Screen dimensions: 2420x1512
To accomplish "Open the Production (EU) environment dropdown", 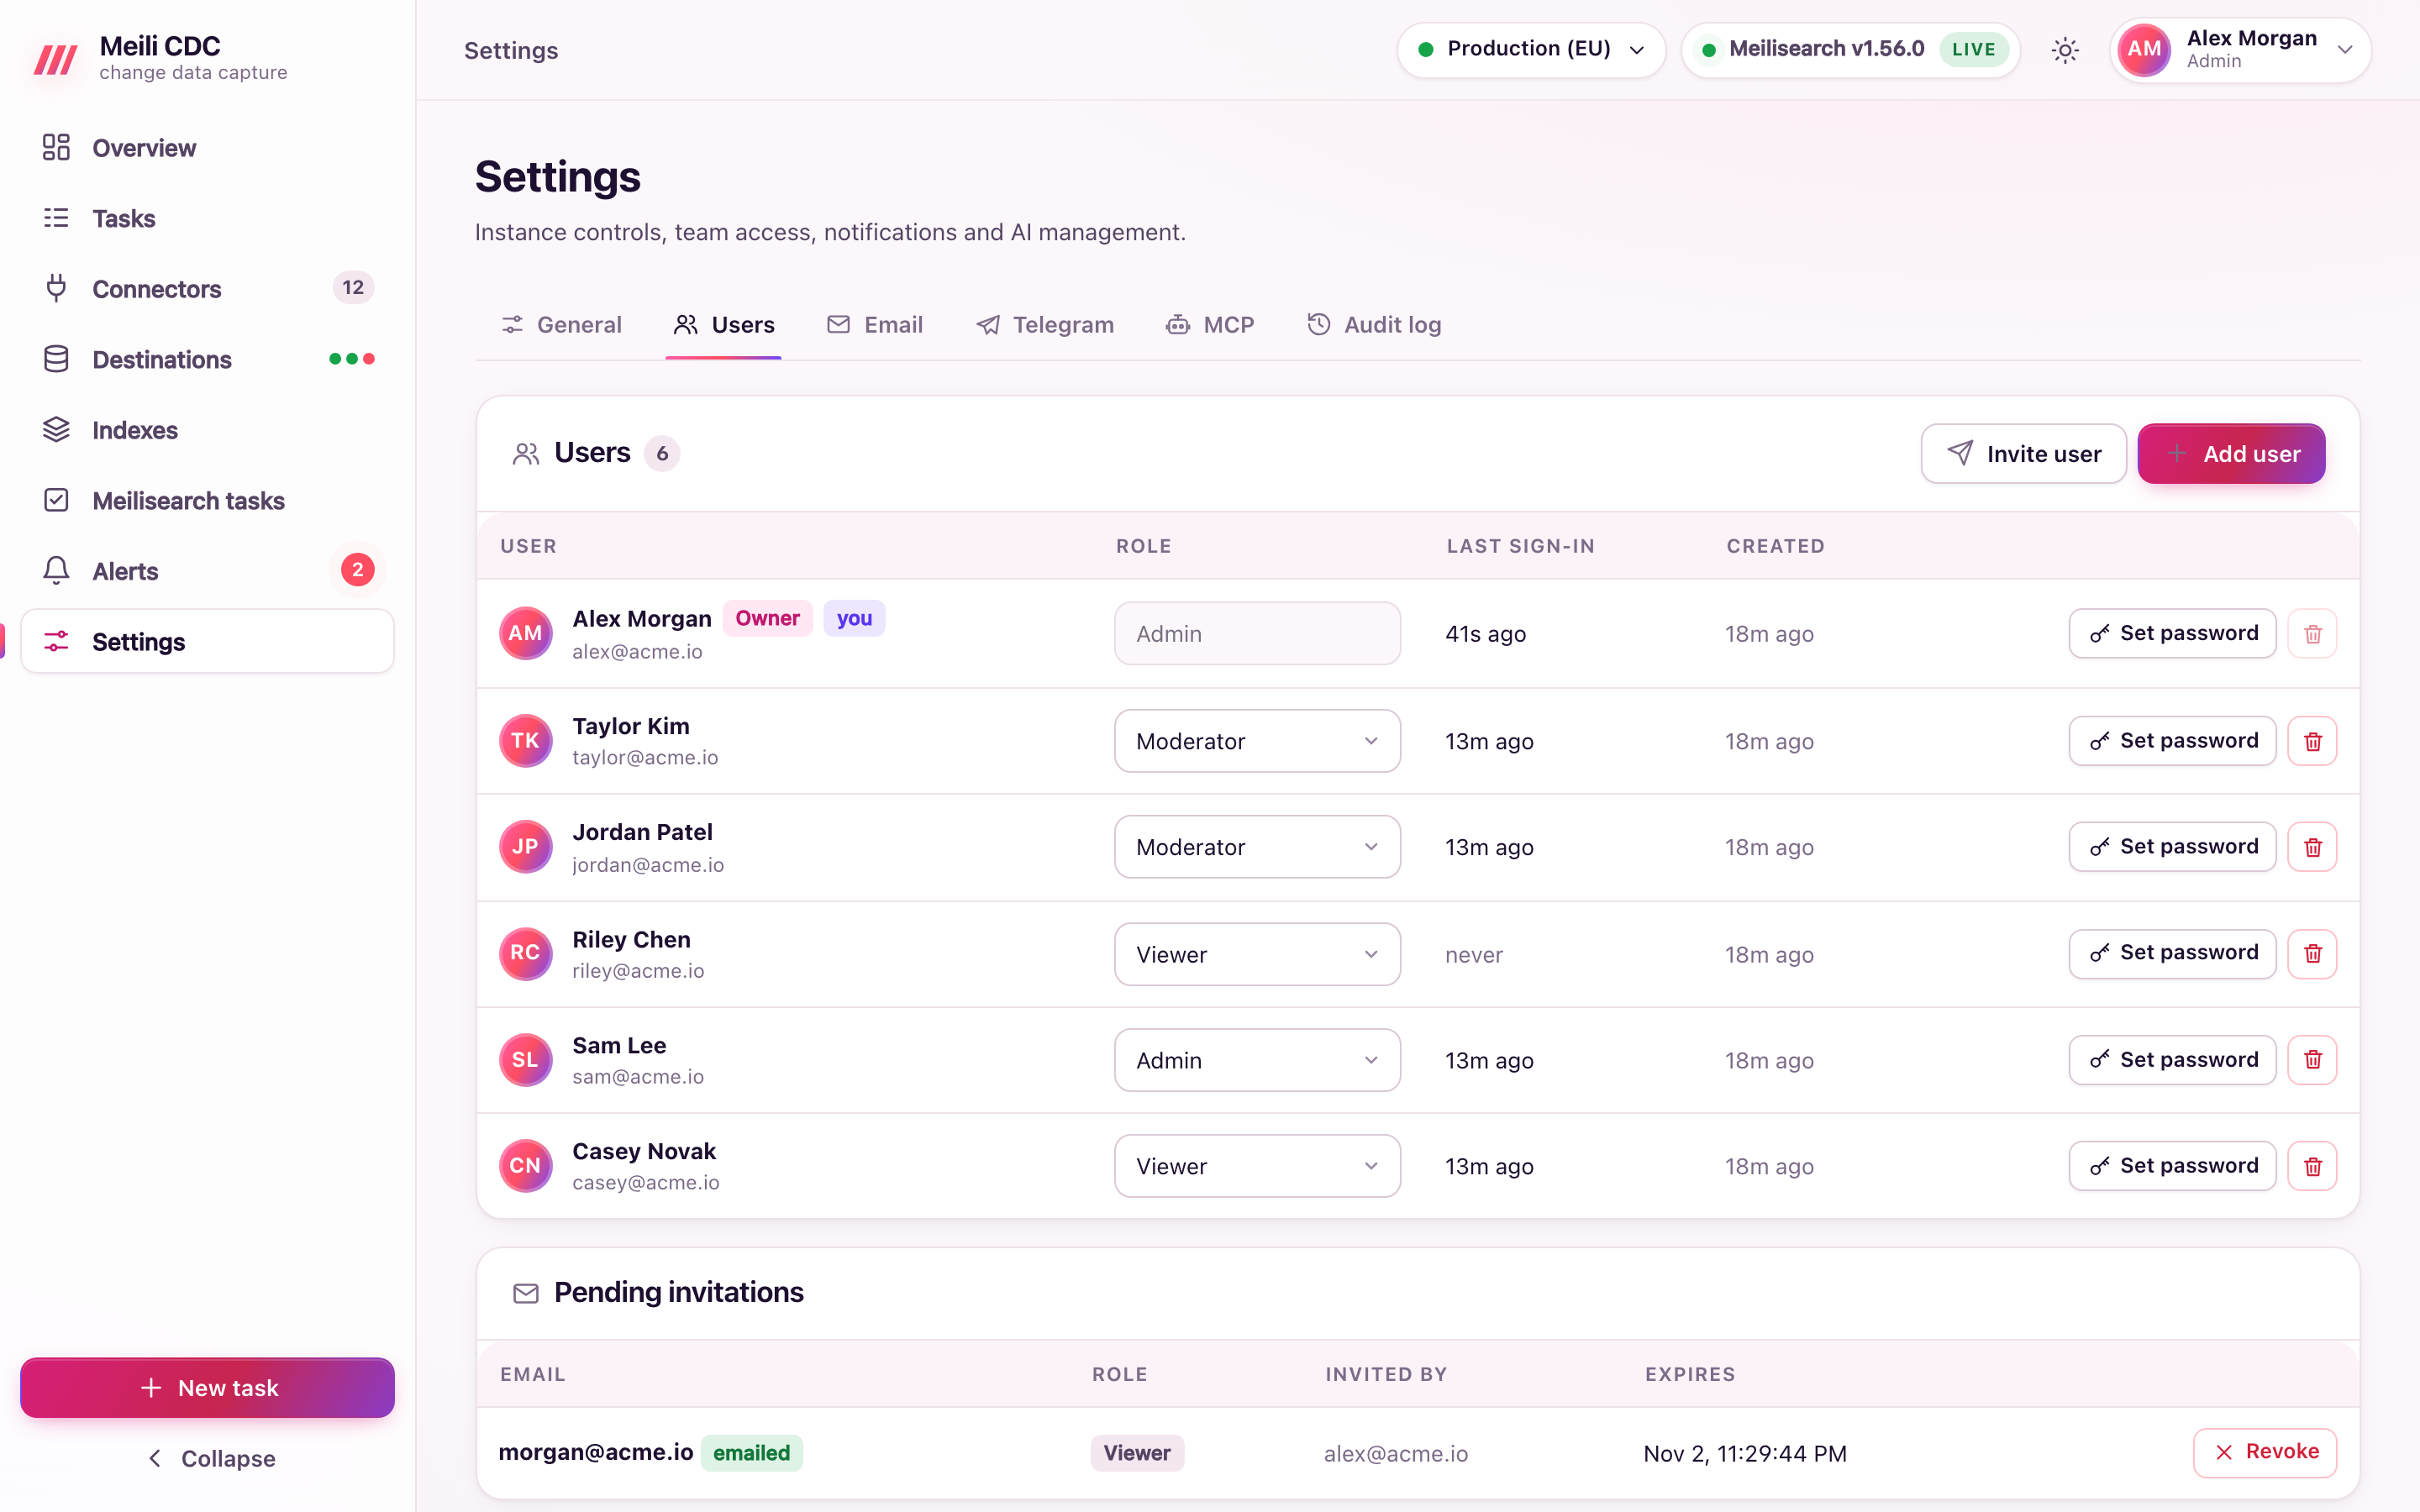I will coord(1531,50).
